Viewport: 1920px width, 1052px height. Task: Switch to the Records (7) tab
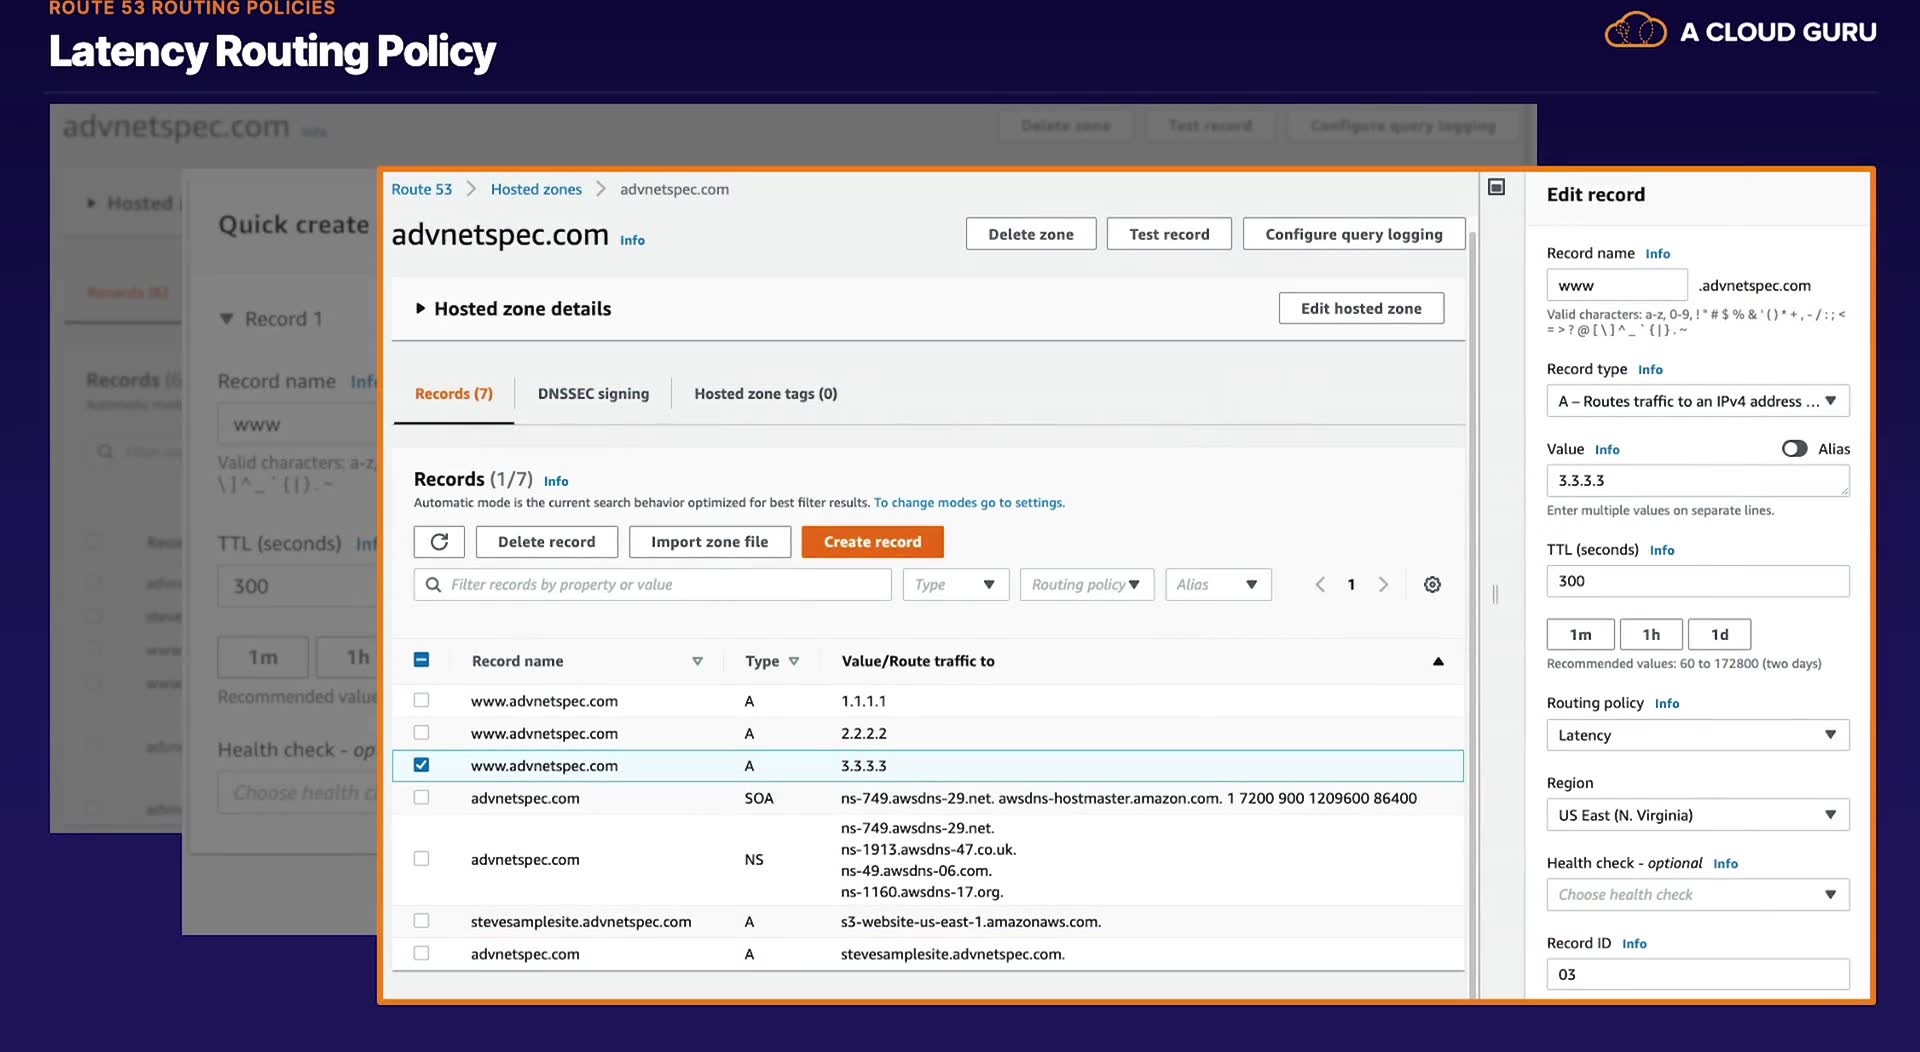pyautogui.click(x=454, y=394)
